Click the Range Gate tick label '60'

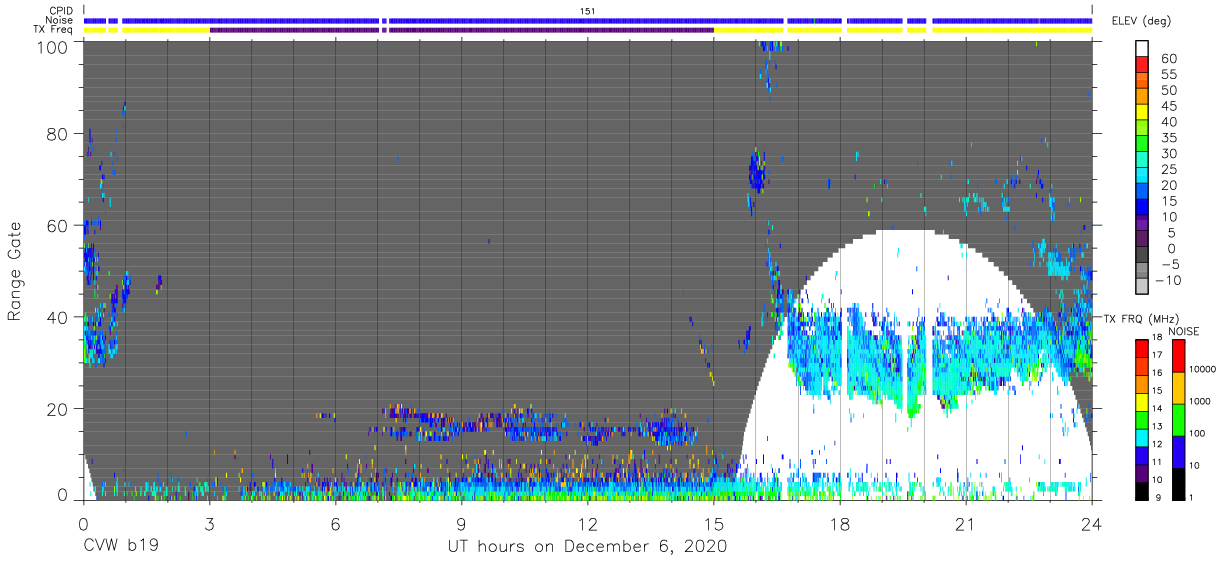tap(58, 226)
